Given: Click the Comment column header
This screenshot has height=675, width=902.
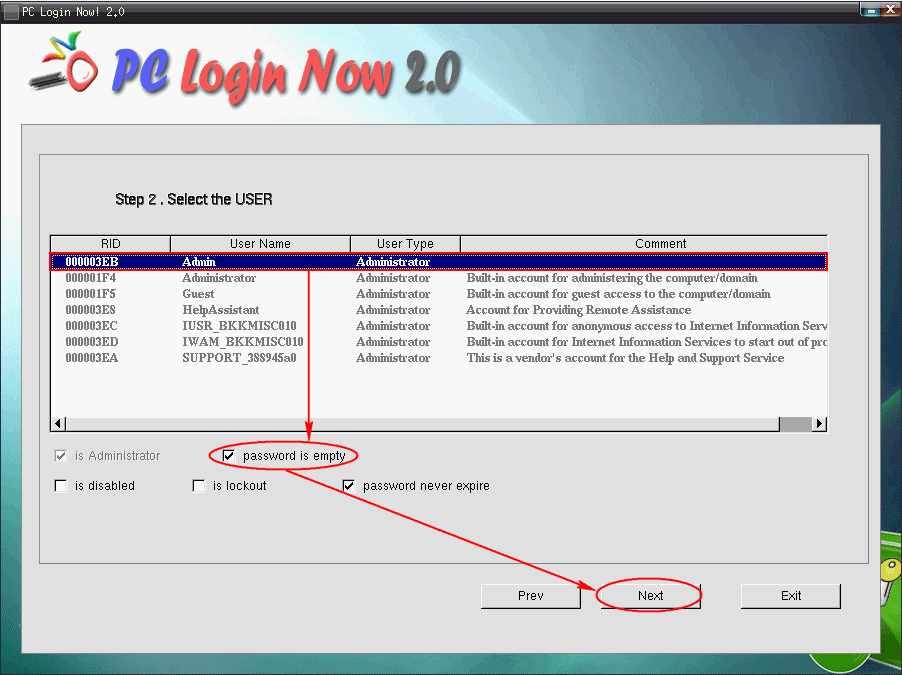Looking at the screenshot, I should point(644,244).
